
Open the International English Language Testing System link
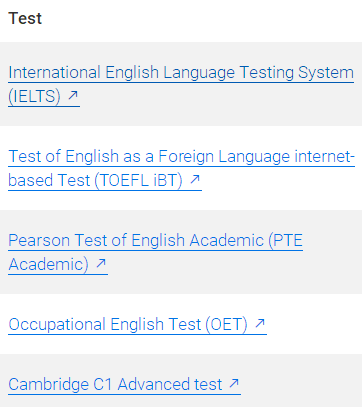coord(181,84)
